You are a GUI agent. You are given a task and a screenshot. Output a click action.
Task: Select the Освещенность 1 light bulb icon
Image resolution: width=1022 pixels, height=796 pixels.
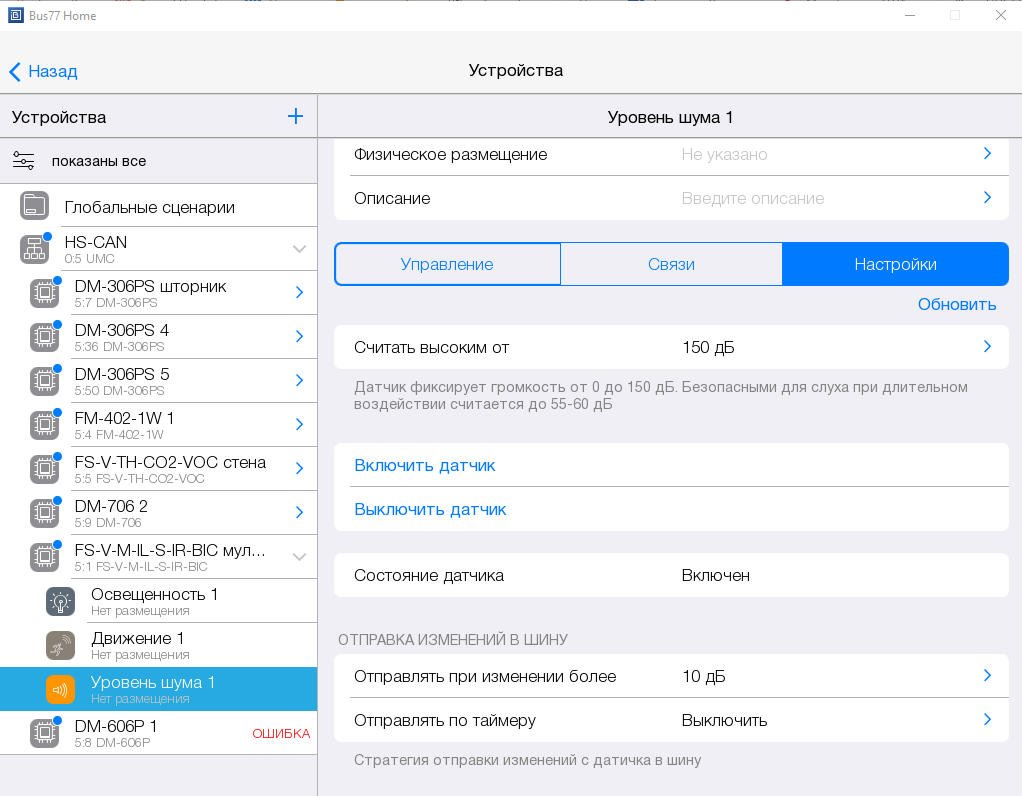pos(60,602)
